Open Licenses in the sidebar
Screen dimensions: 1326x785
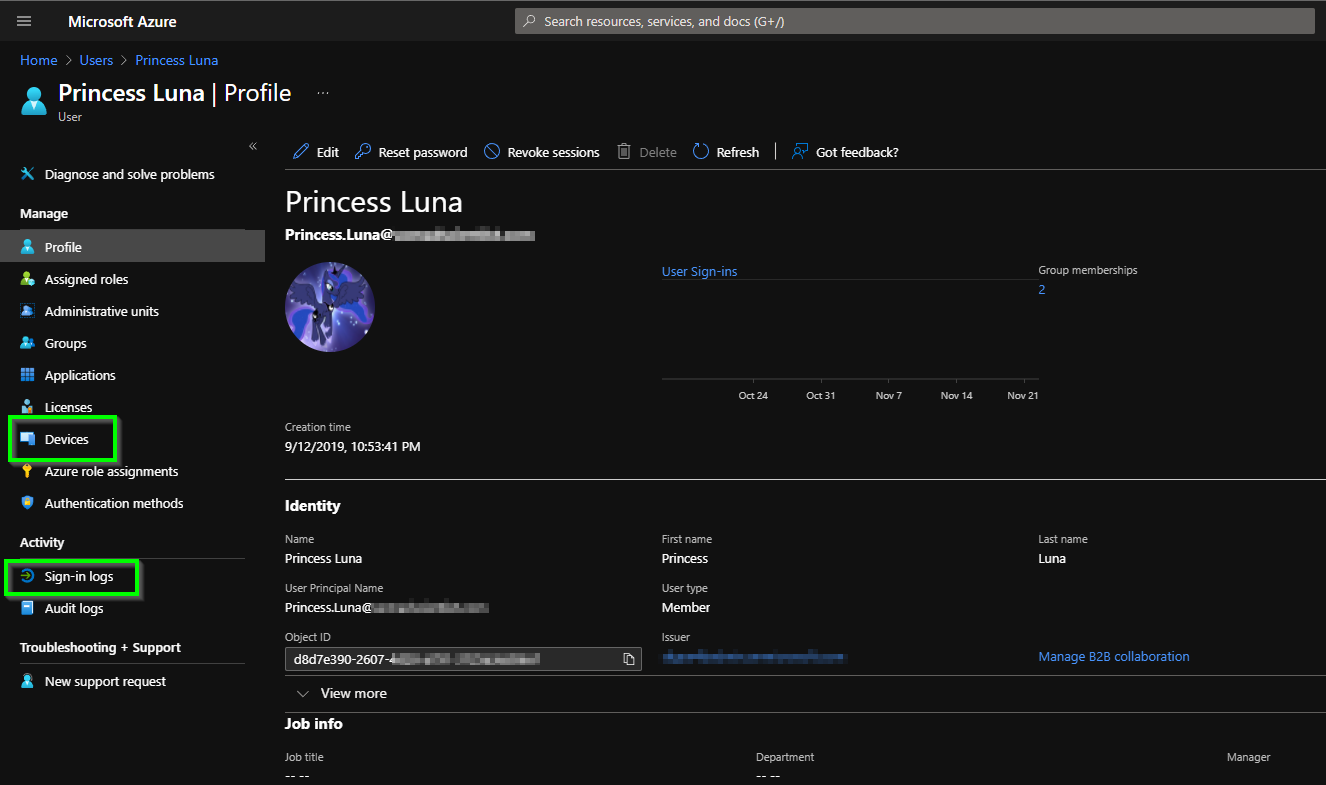tap(69, 407)
